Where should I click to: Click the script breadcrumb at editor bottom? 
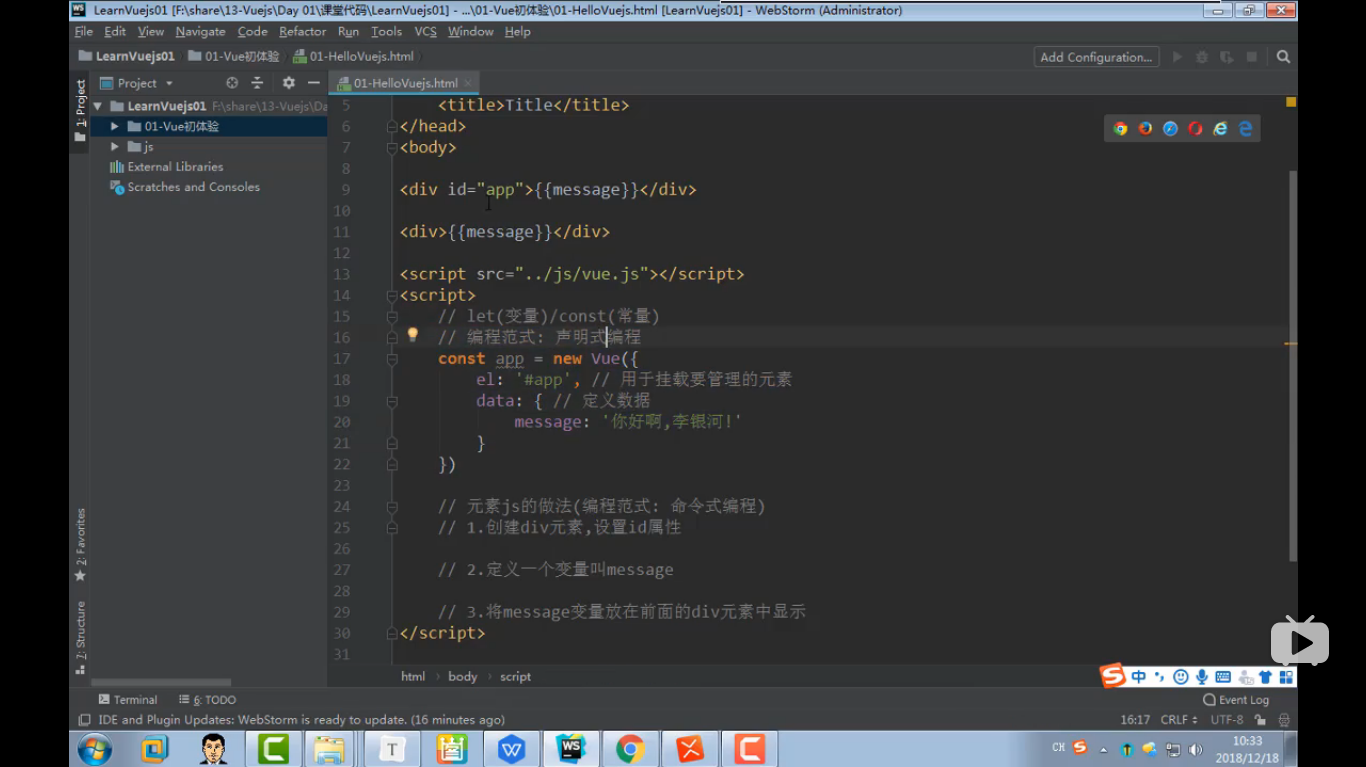(515, 677)
